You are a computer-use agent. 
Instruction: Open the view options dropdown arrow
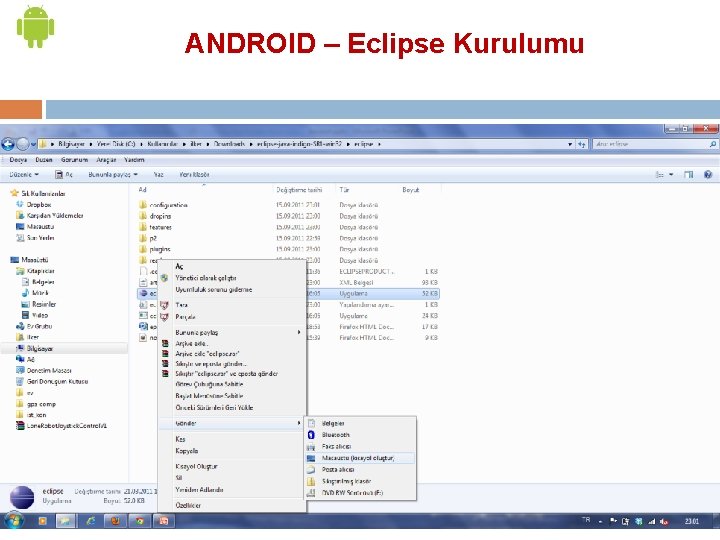671,174
